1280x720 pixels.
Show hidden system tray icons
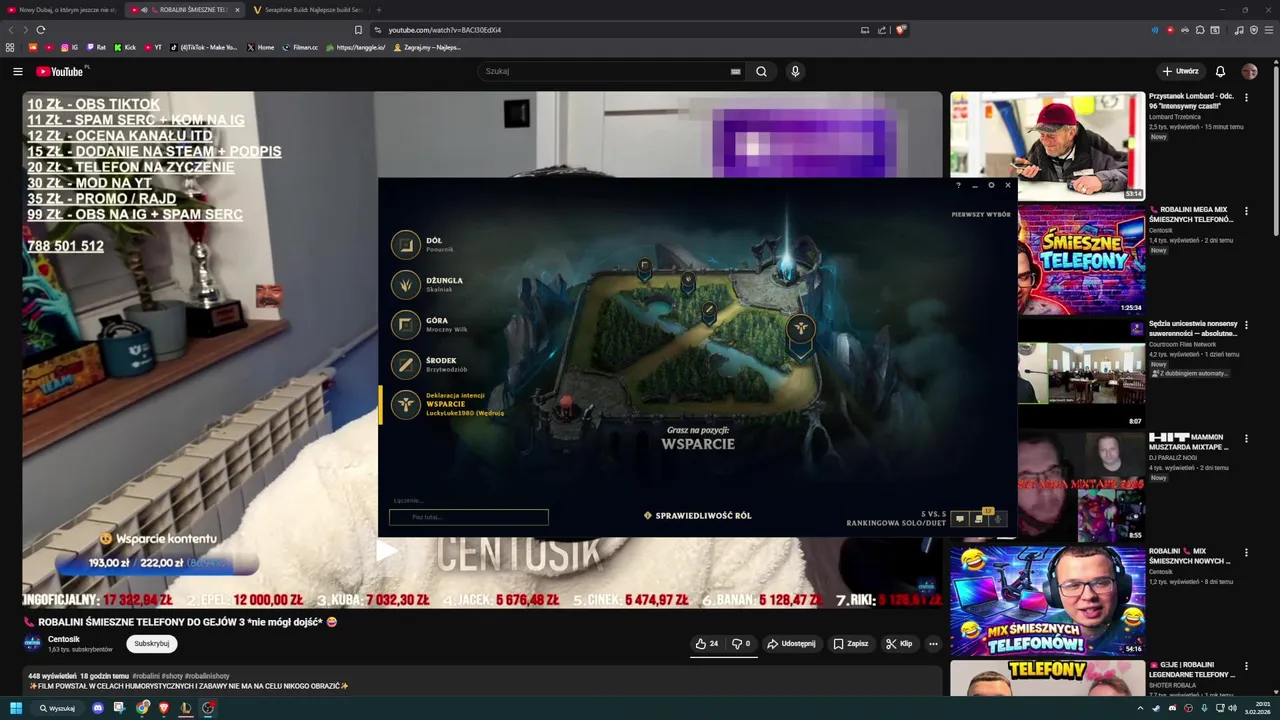(x=1140, y=708)
